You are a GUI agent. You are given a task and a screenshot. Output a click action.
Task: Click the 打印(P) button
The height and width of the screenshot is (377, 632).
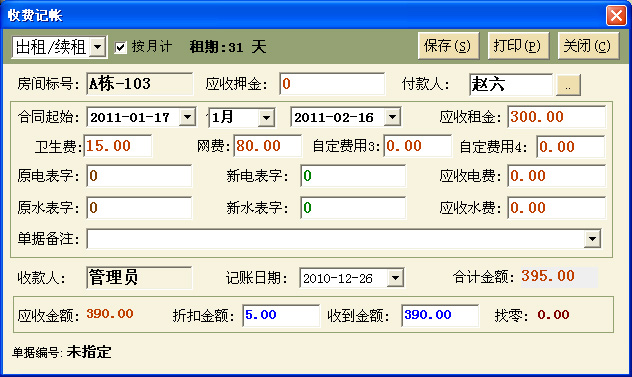(x=518, y=46)
